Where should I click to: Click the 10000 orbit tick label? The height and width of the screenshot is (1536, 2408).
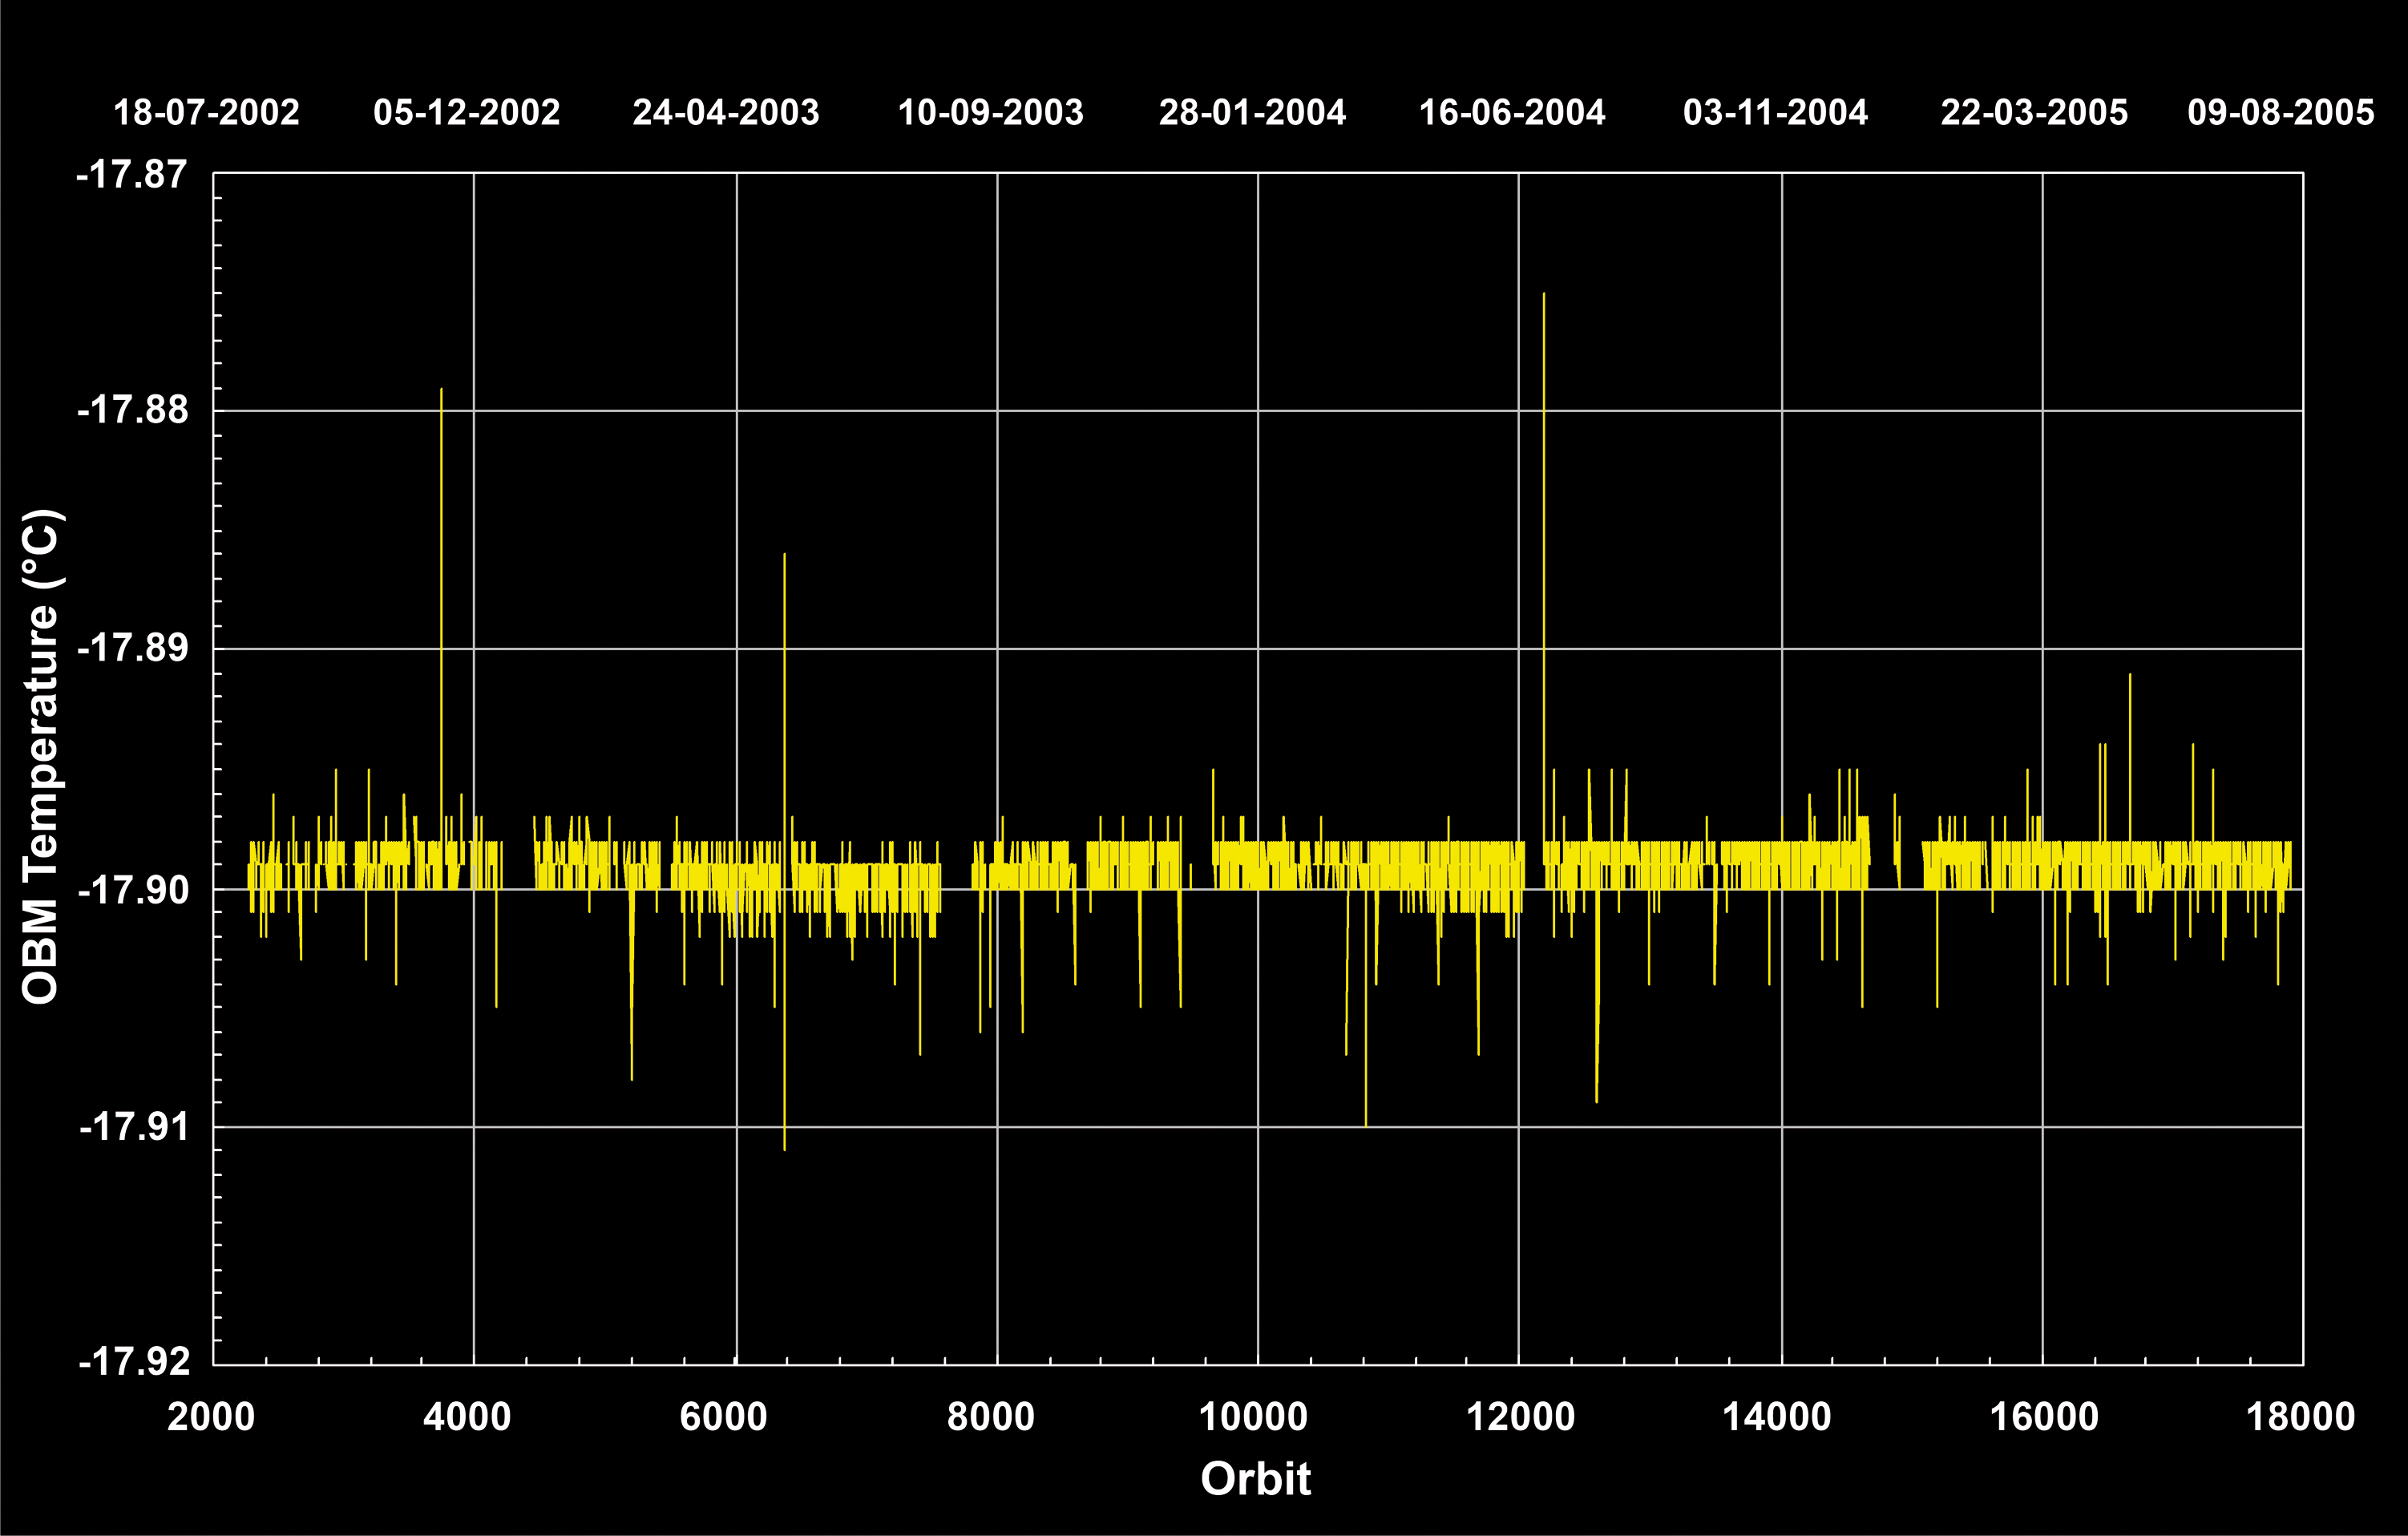pyautogui.click(x=1253, y=1417)
